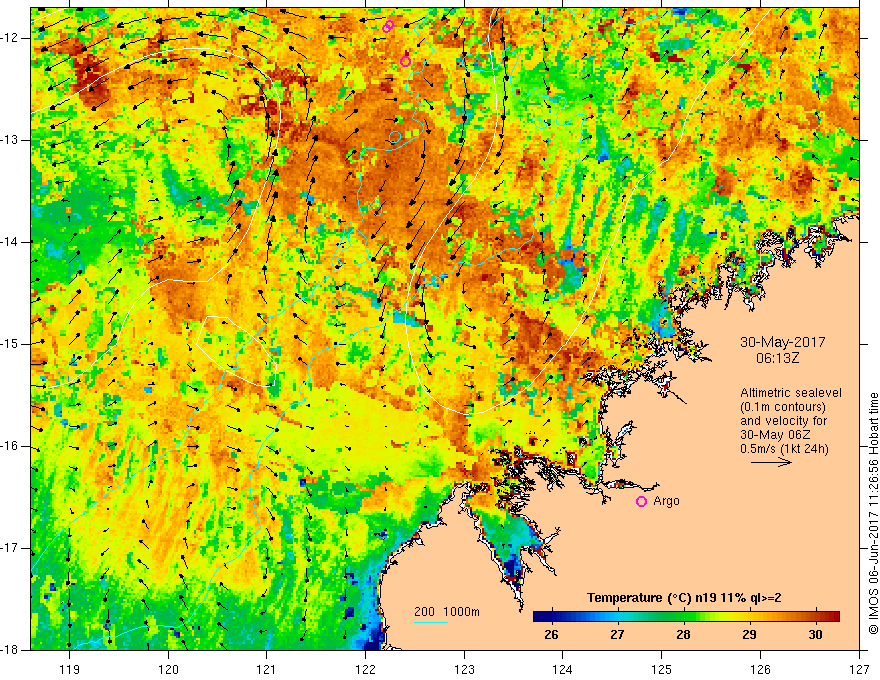Screen dimensions: 880x680
Task: Click the longitude axis label '127'
Action: [859, 669]
